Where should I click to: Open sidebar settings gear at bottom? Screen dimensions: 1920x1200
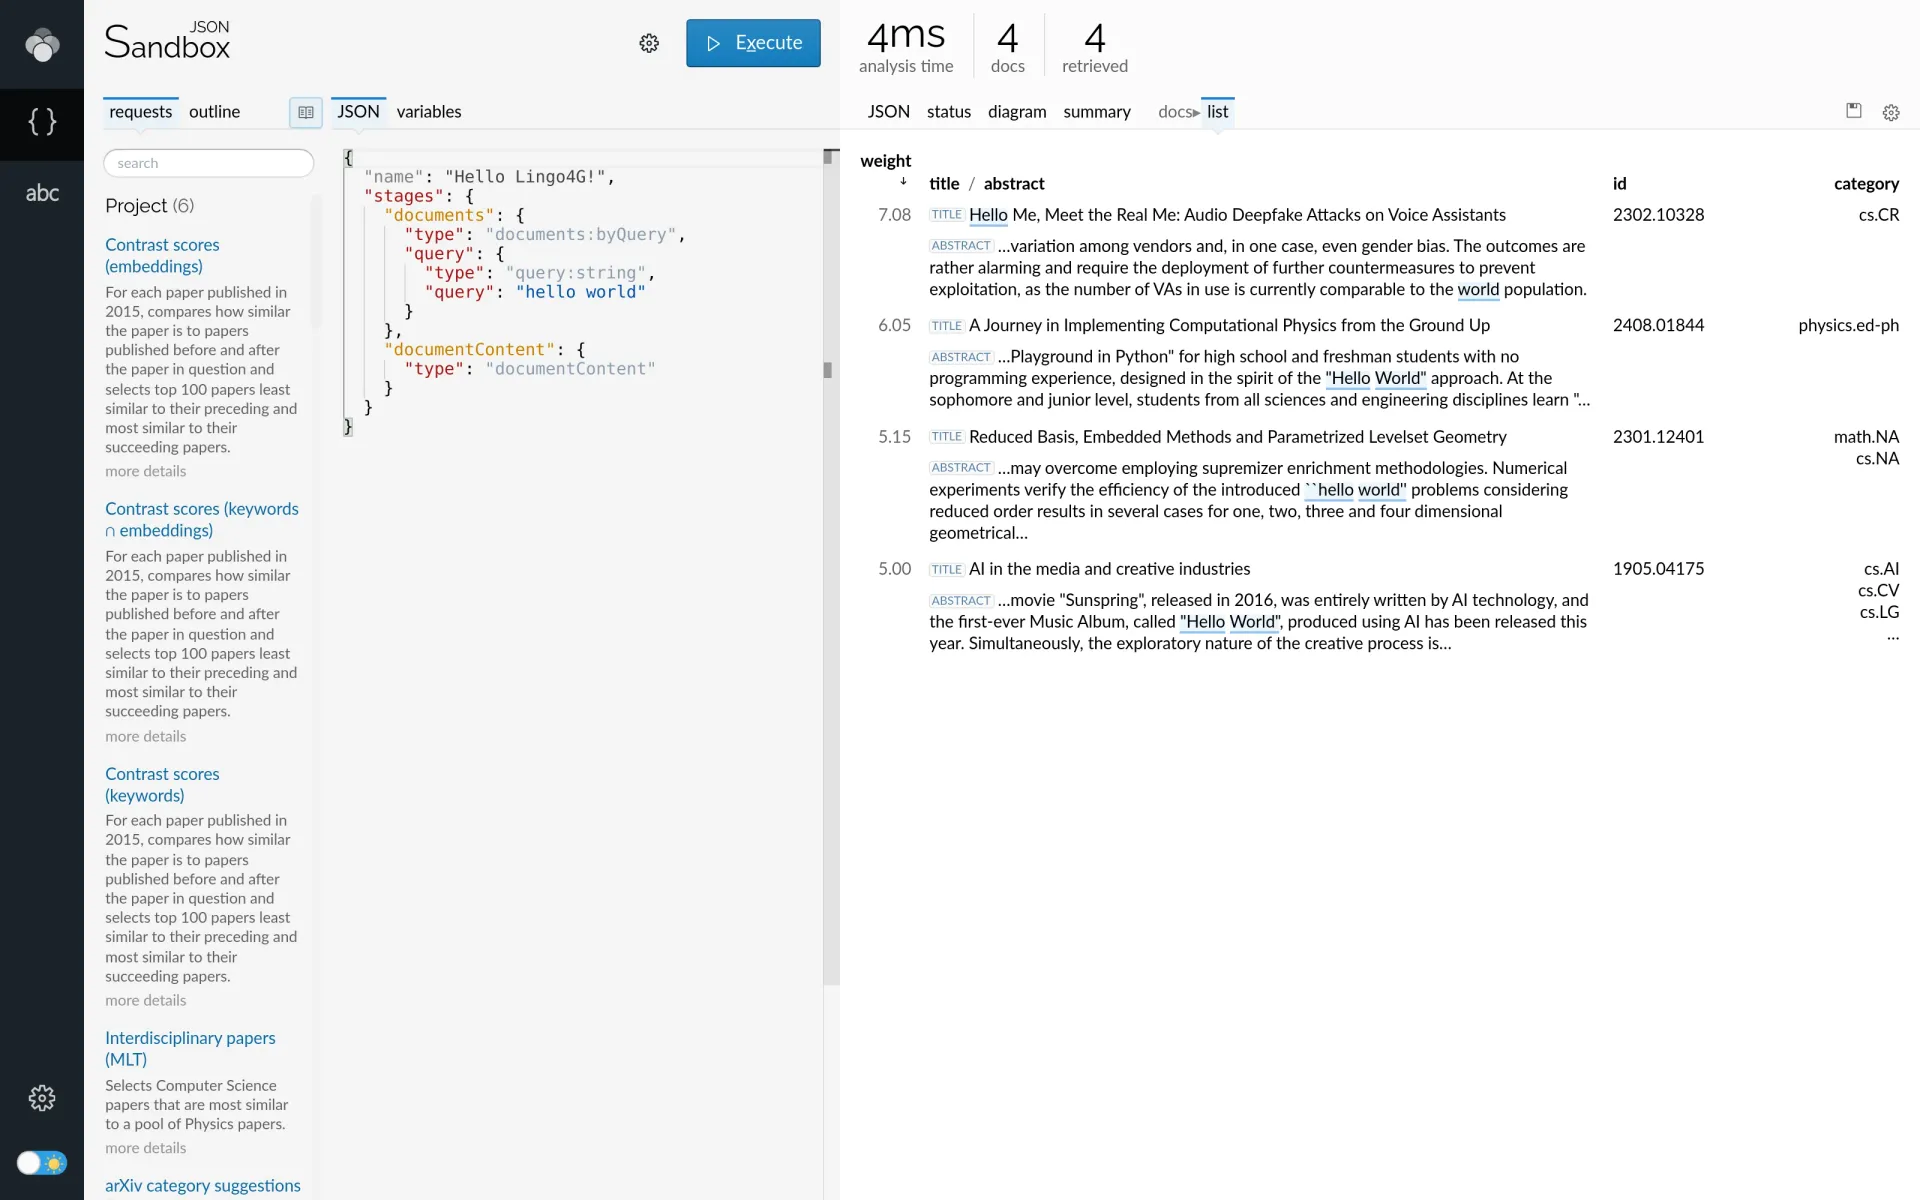[42, 1098]
